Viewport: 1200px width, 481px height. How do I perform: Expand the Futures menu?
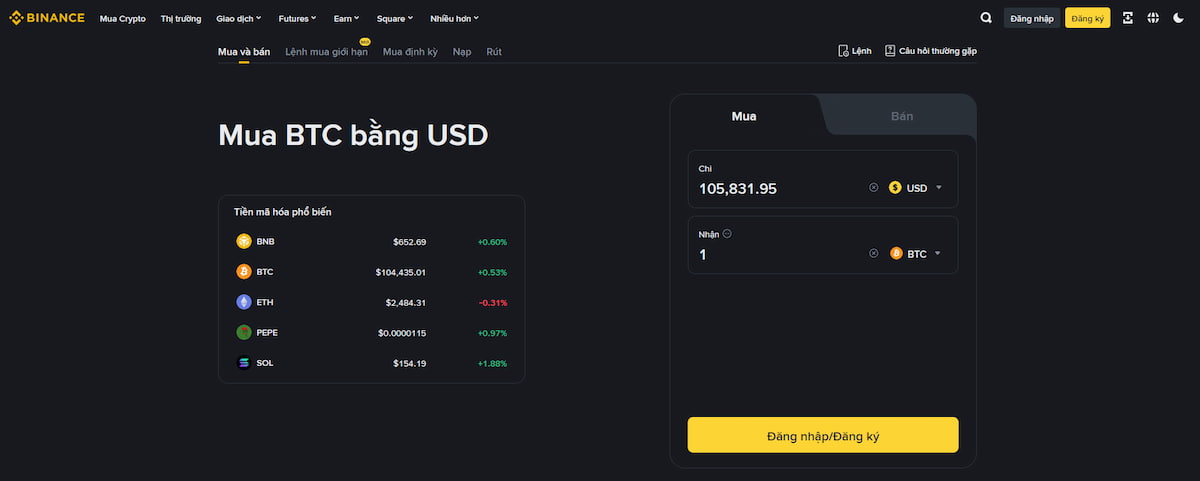[297, 18]
